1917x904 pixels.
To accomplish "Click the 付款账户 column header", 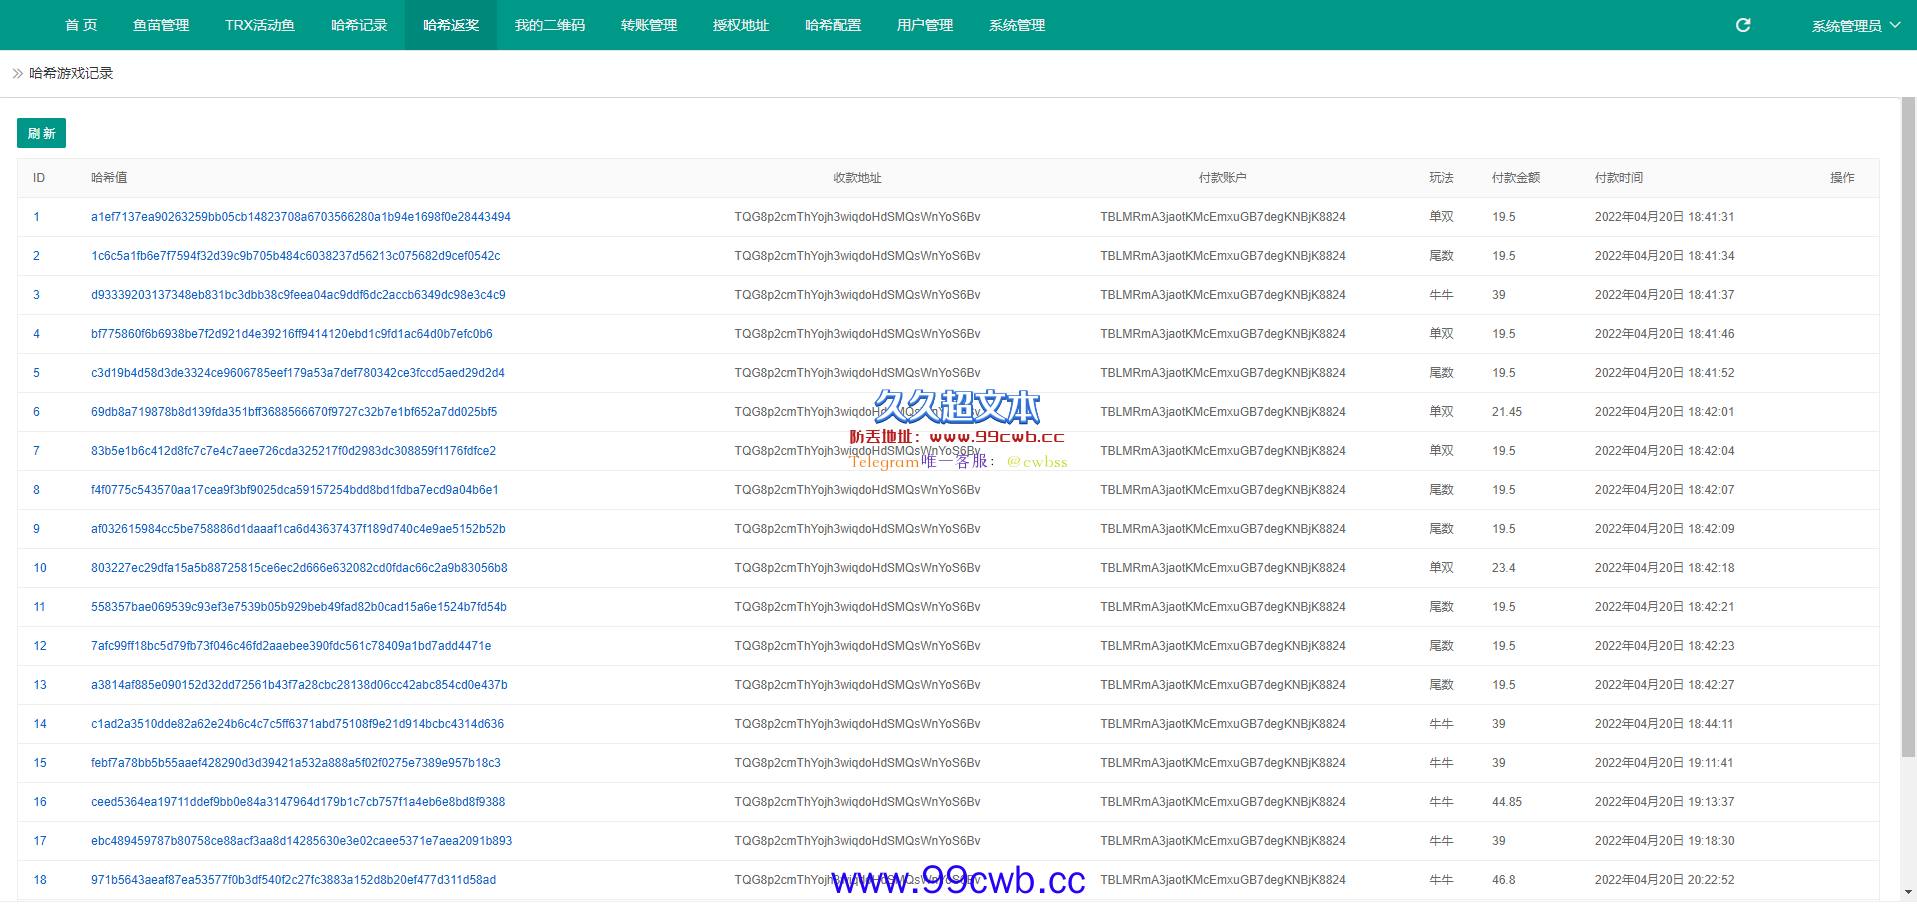I will [1222, 178].
